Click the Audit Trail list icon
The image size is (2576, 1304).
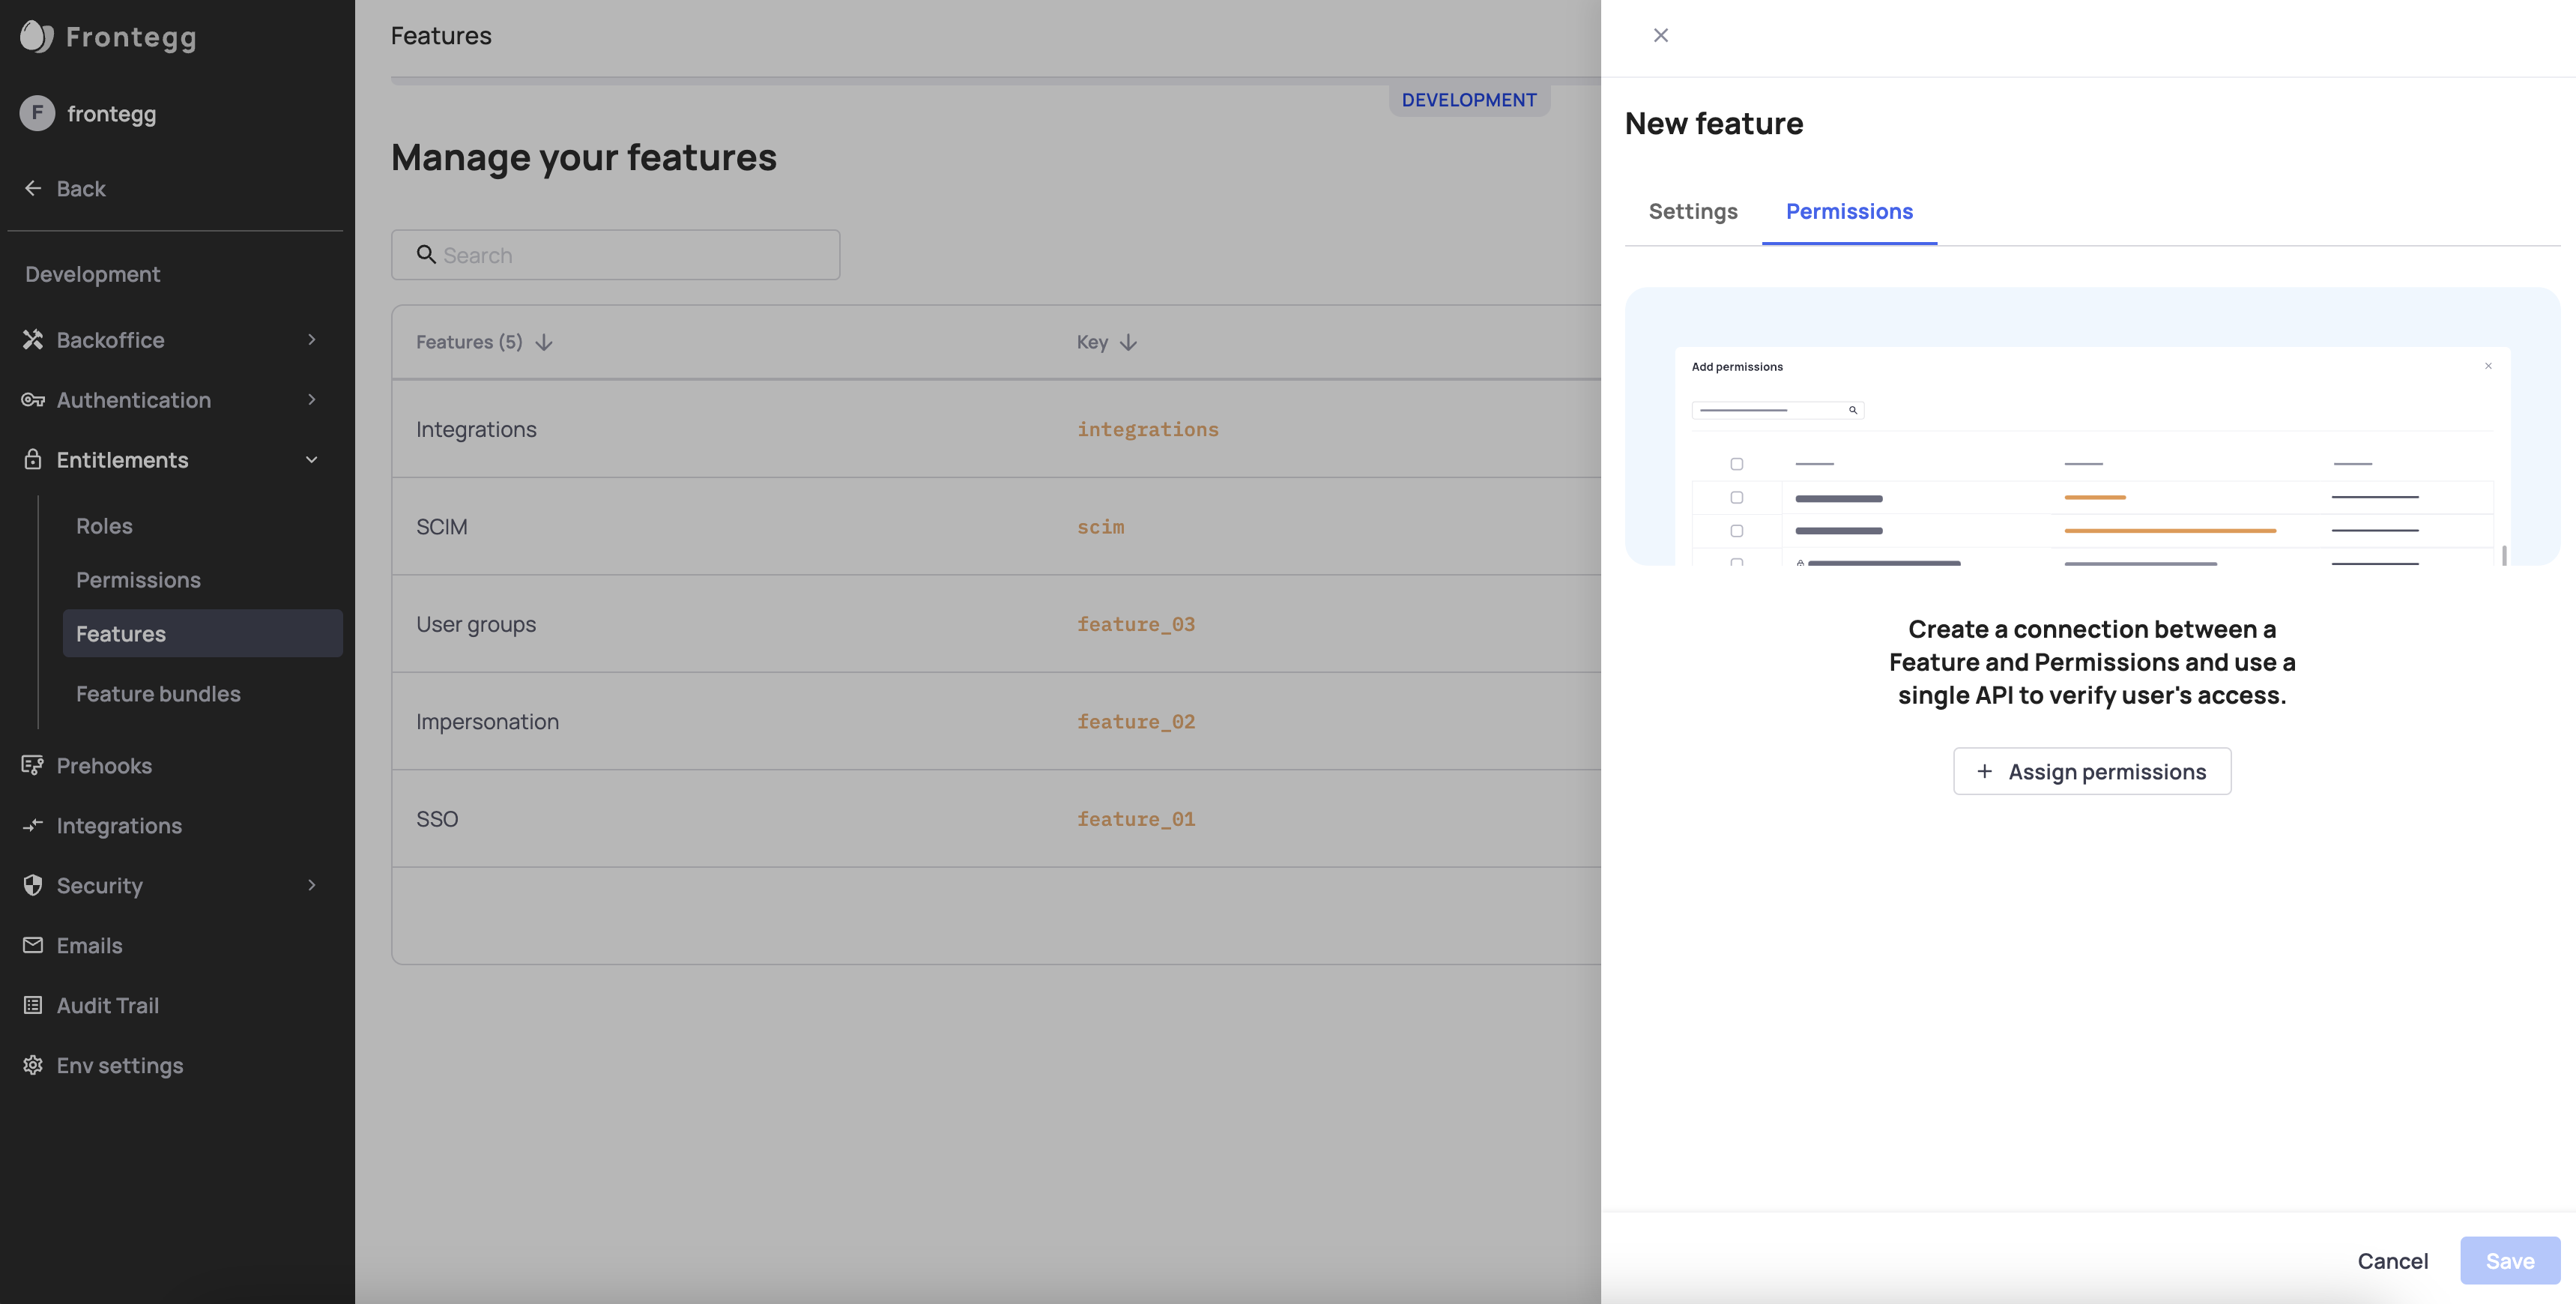pos(33,1005)
